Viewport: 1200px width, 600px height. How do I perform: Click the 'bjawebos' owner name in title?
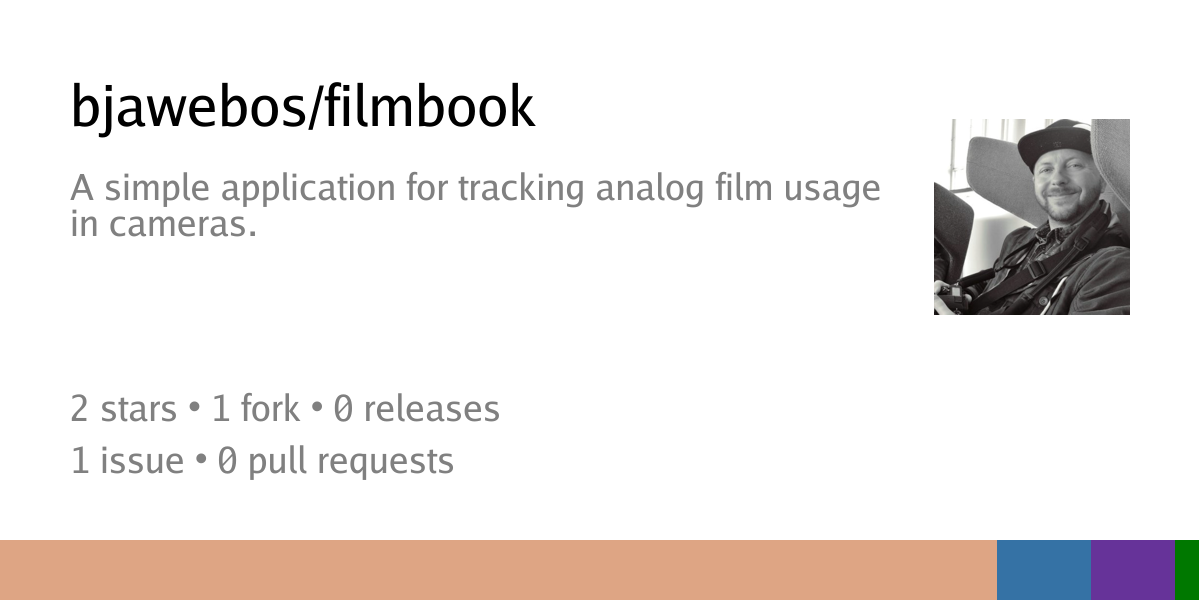184,107
